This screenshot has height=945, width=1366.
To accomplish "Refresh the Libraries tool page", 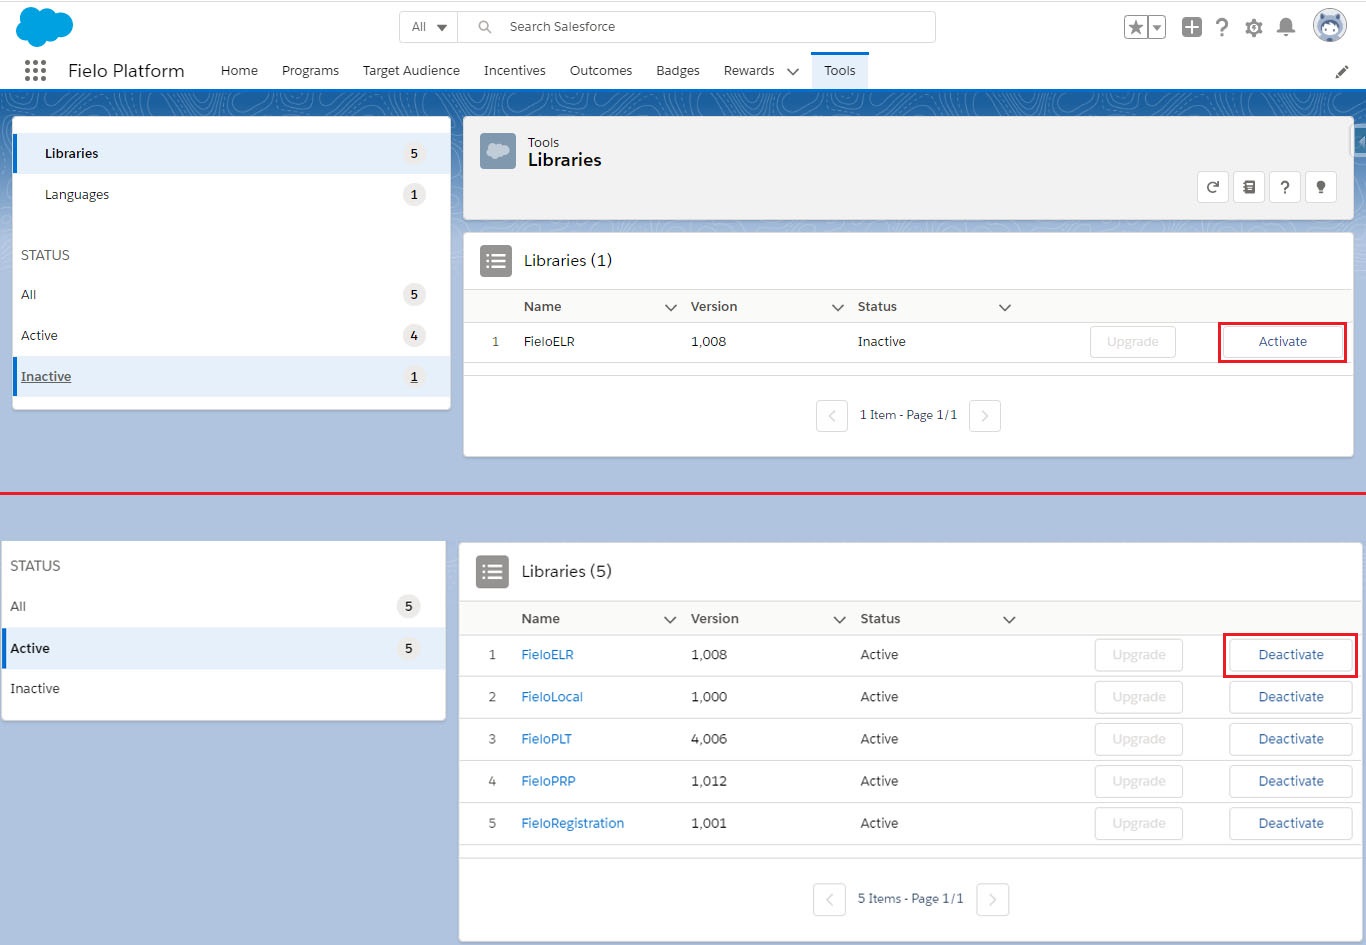I will point(1213,187).
